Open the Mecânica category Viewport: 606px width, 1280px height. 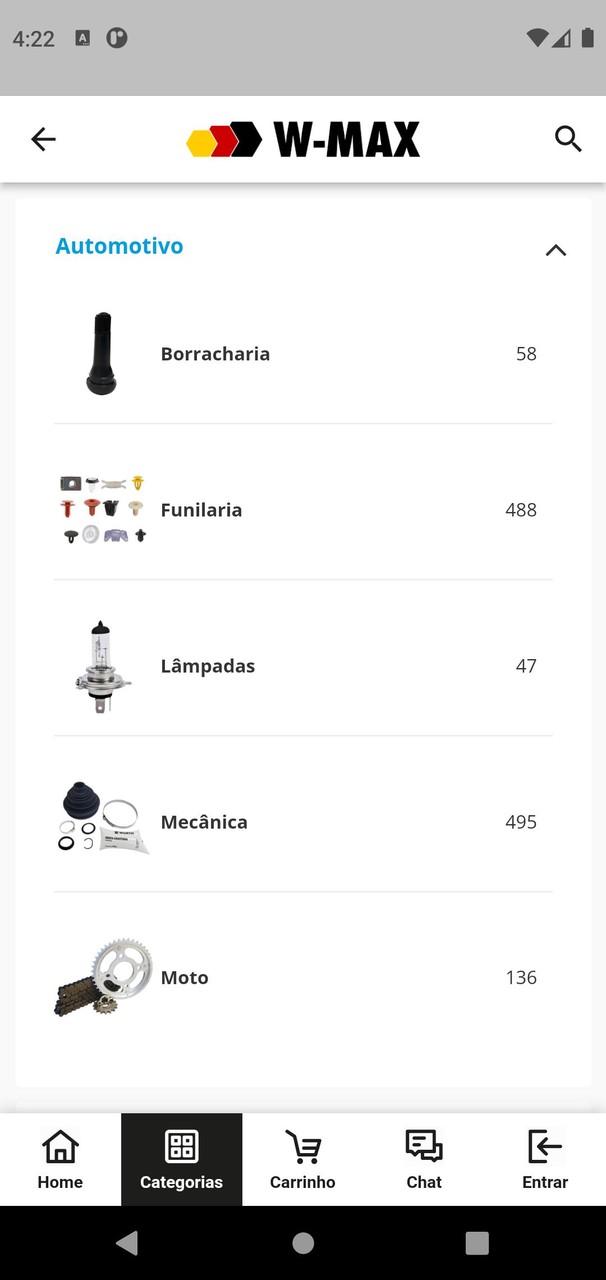[x=204, y=822]
